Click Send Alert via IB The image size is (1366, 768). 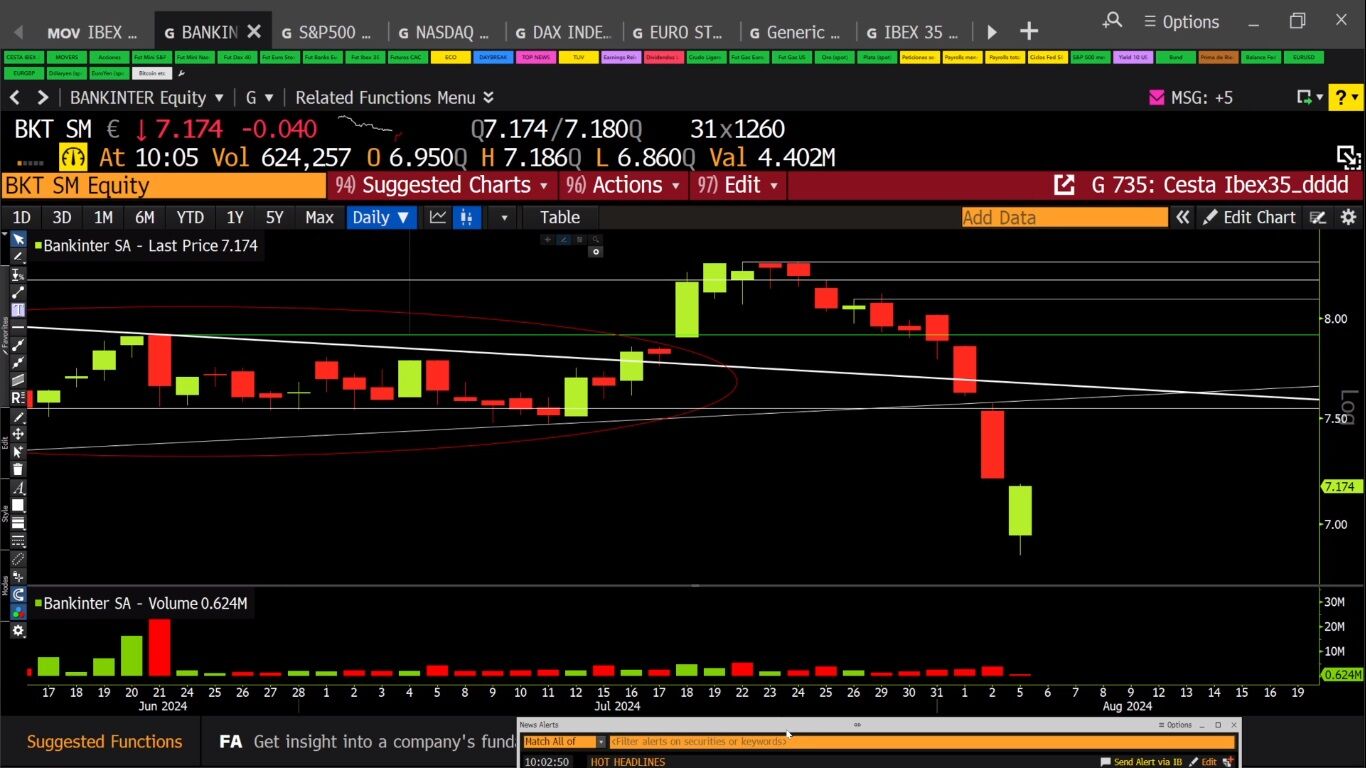(x=1143, y=762)
